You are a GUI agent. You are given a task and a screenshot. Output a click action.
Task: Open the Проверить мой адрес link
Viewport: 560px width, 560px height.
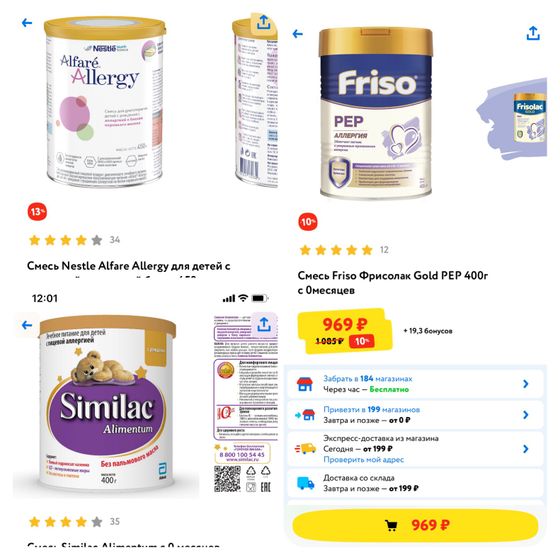coord(363,460)
